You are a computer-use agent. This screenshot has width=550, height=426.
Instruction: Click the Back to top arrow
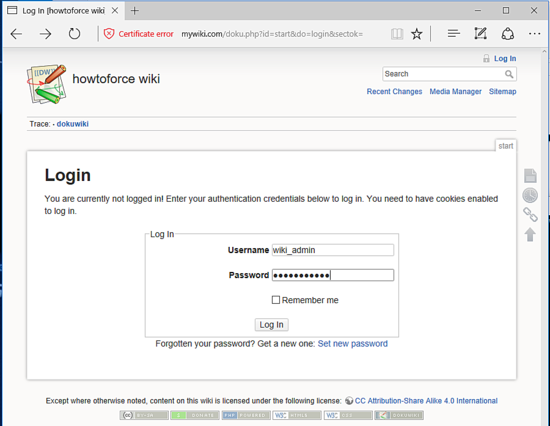tap(530, 234)
